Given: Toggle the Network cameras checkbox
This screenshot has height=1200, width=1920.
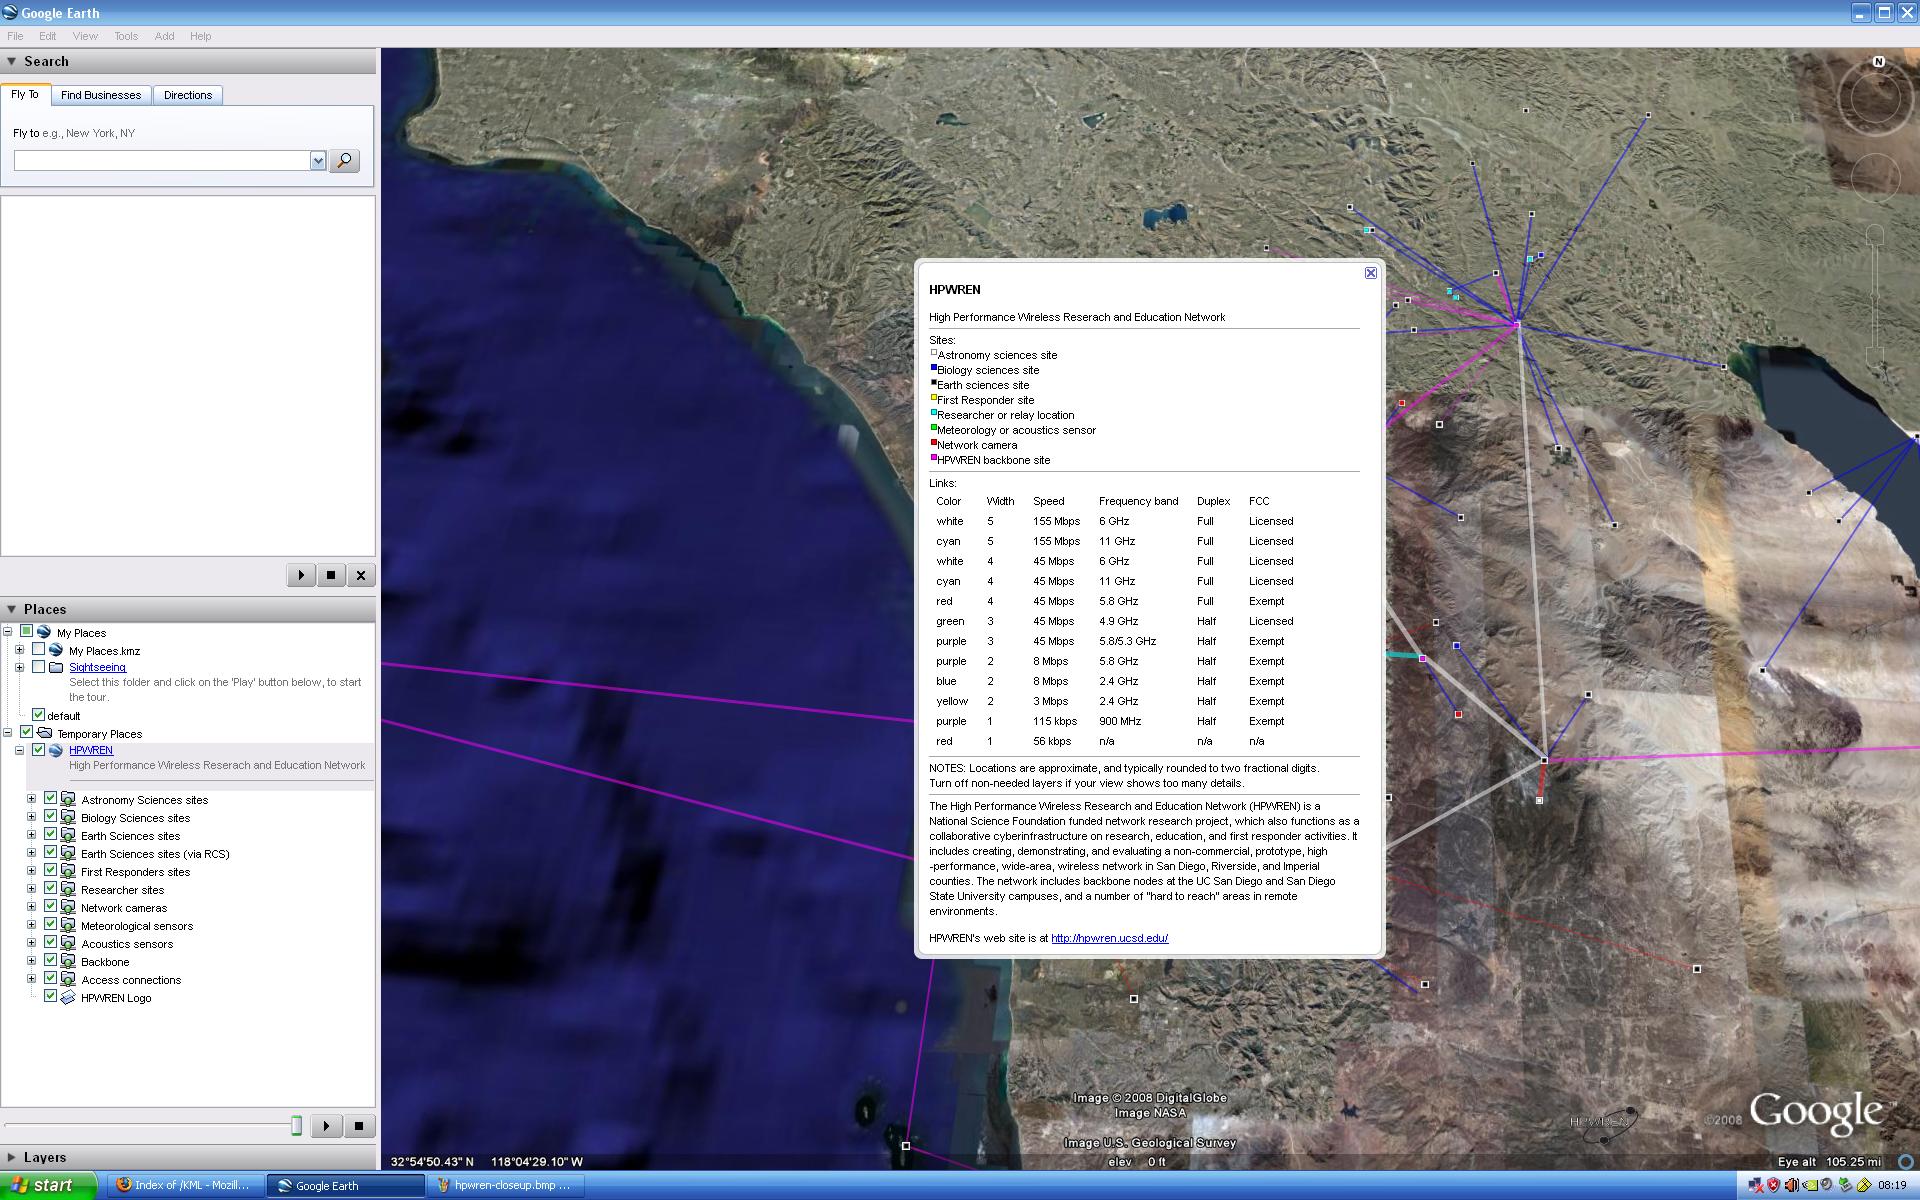Looking at the screenshot, I should [x=50, y=907].
